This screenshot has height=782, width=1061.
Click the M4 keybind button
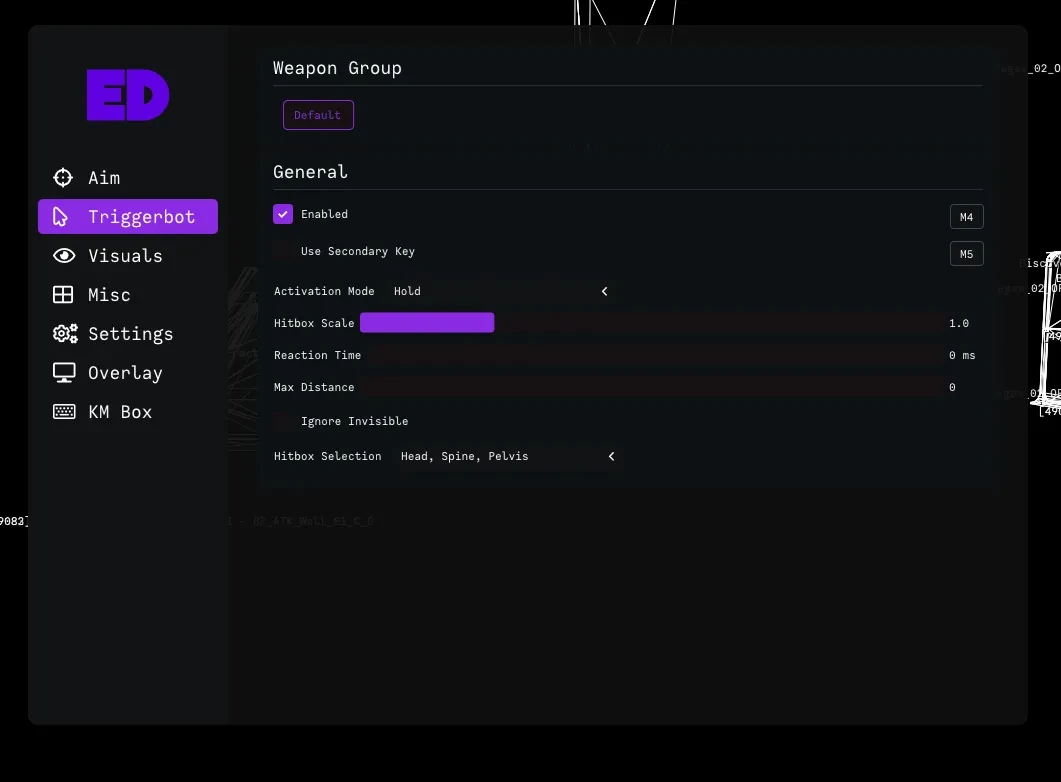point(966,217)
